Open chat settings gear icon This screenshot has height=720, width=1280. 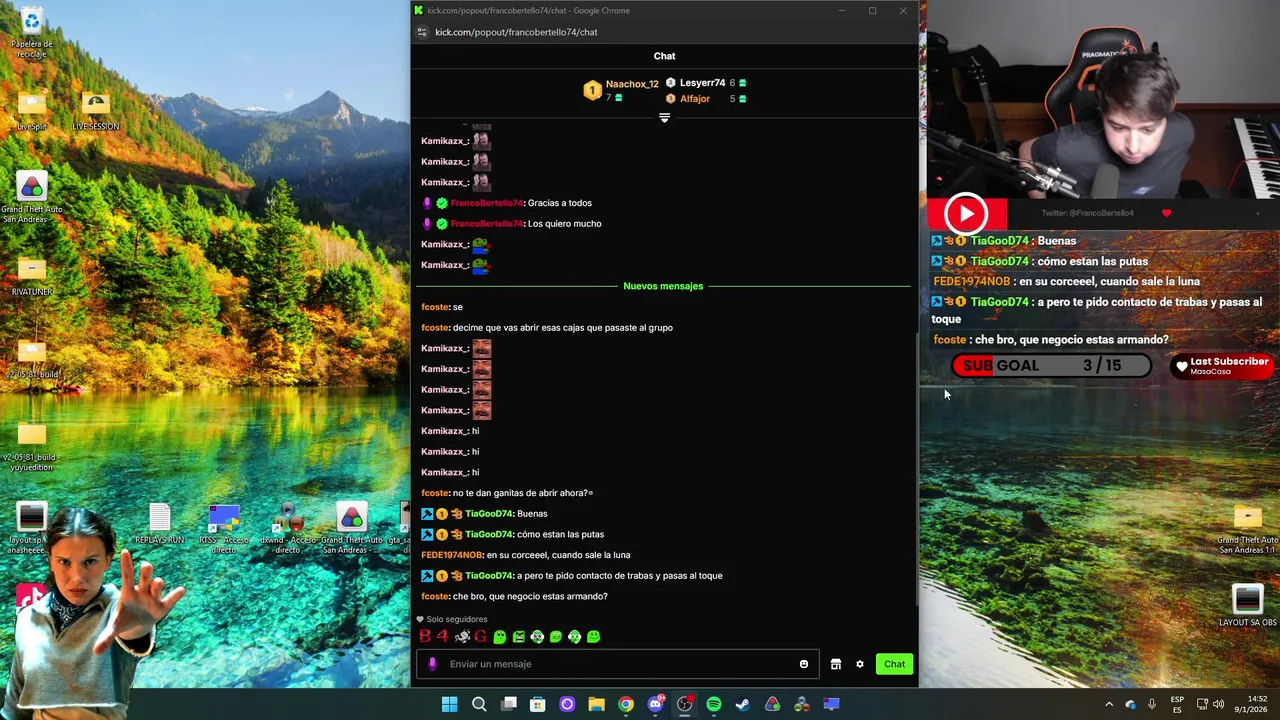[859, 664]
